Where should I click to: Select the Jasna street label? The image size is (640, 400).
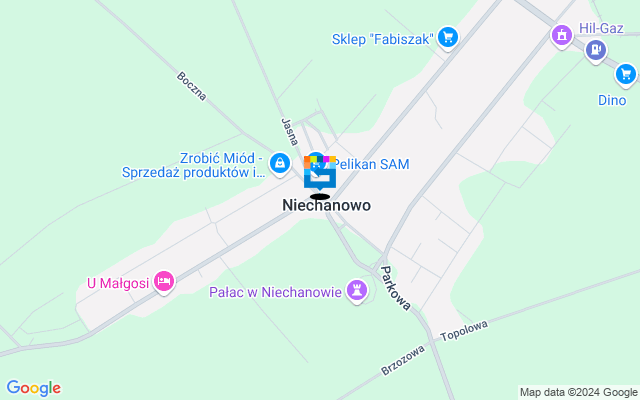point(290,132)
